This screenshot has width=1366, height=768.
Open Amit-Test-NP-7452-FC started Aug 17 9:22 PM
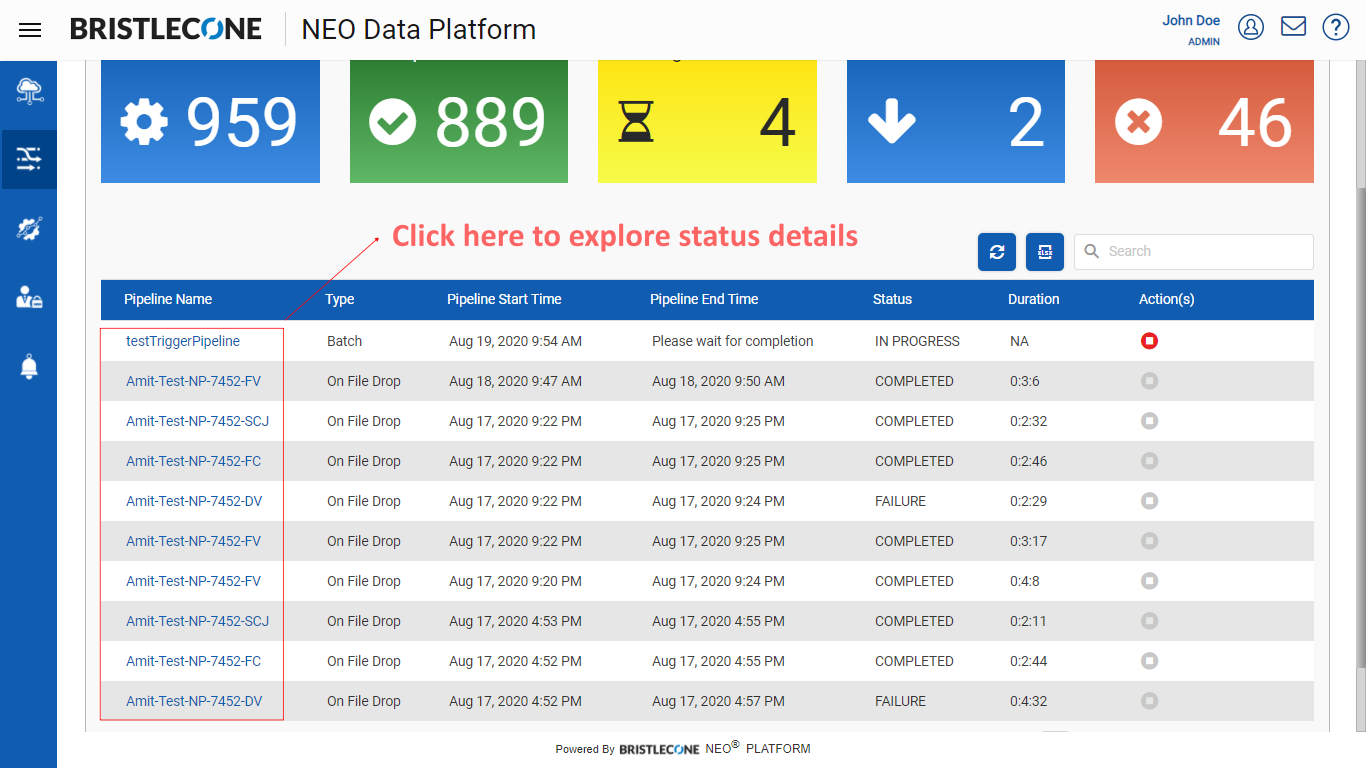point(193,461)
